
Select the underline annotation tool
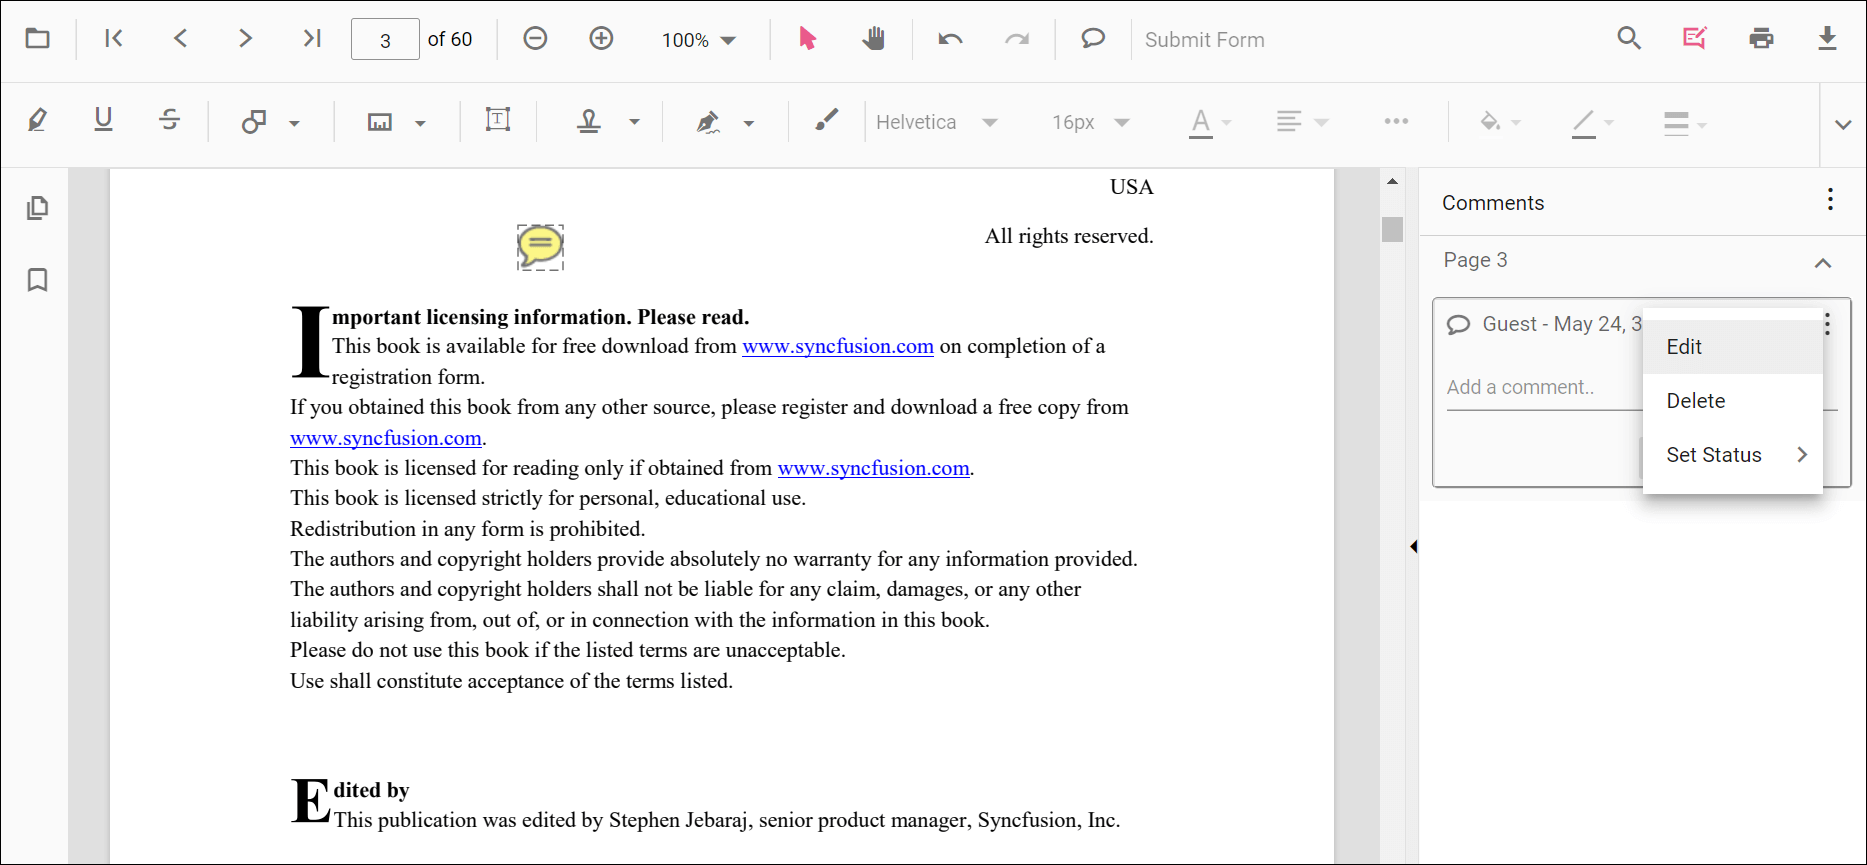point(103,121)
